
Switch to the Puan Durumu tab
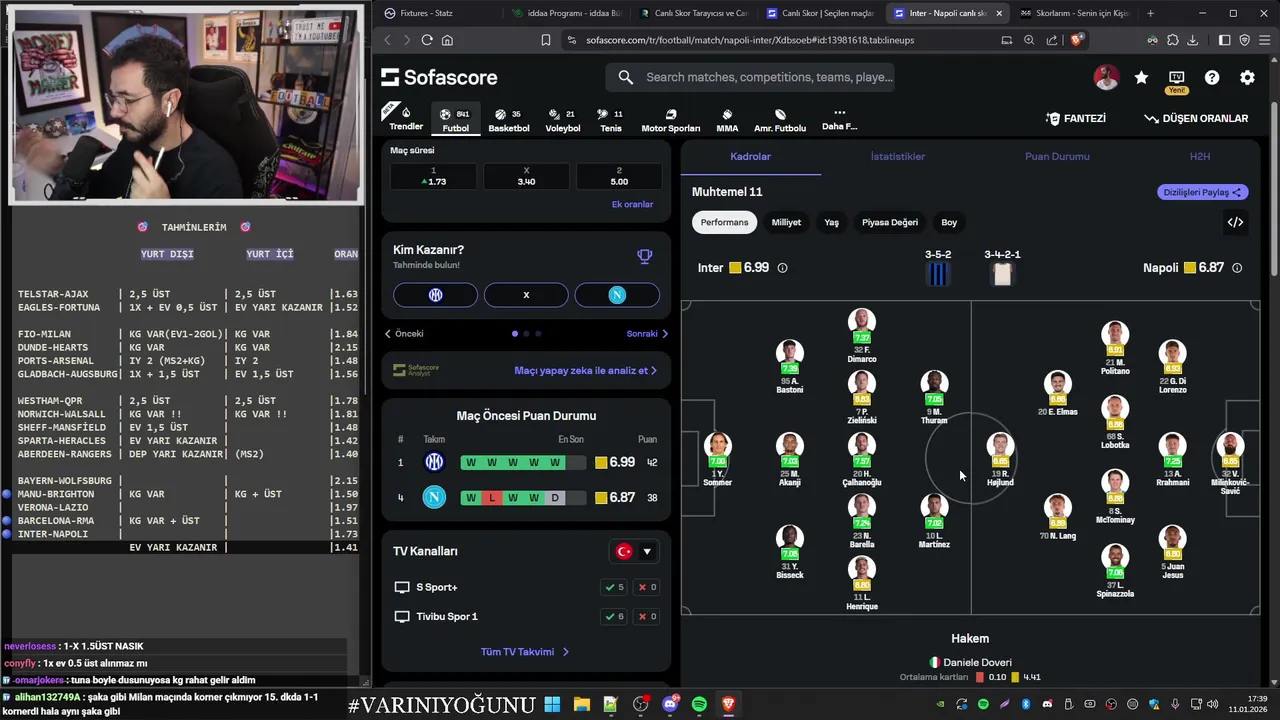point(1057,157)
